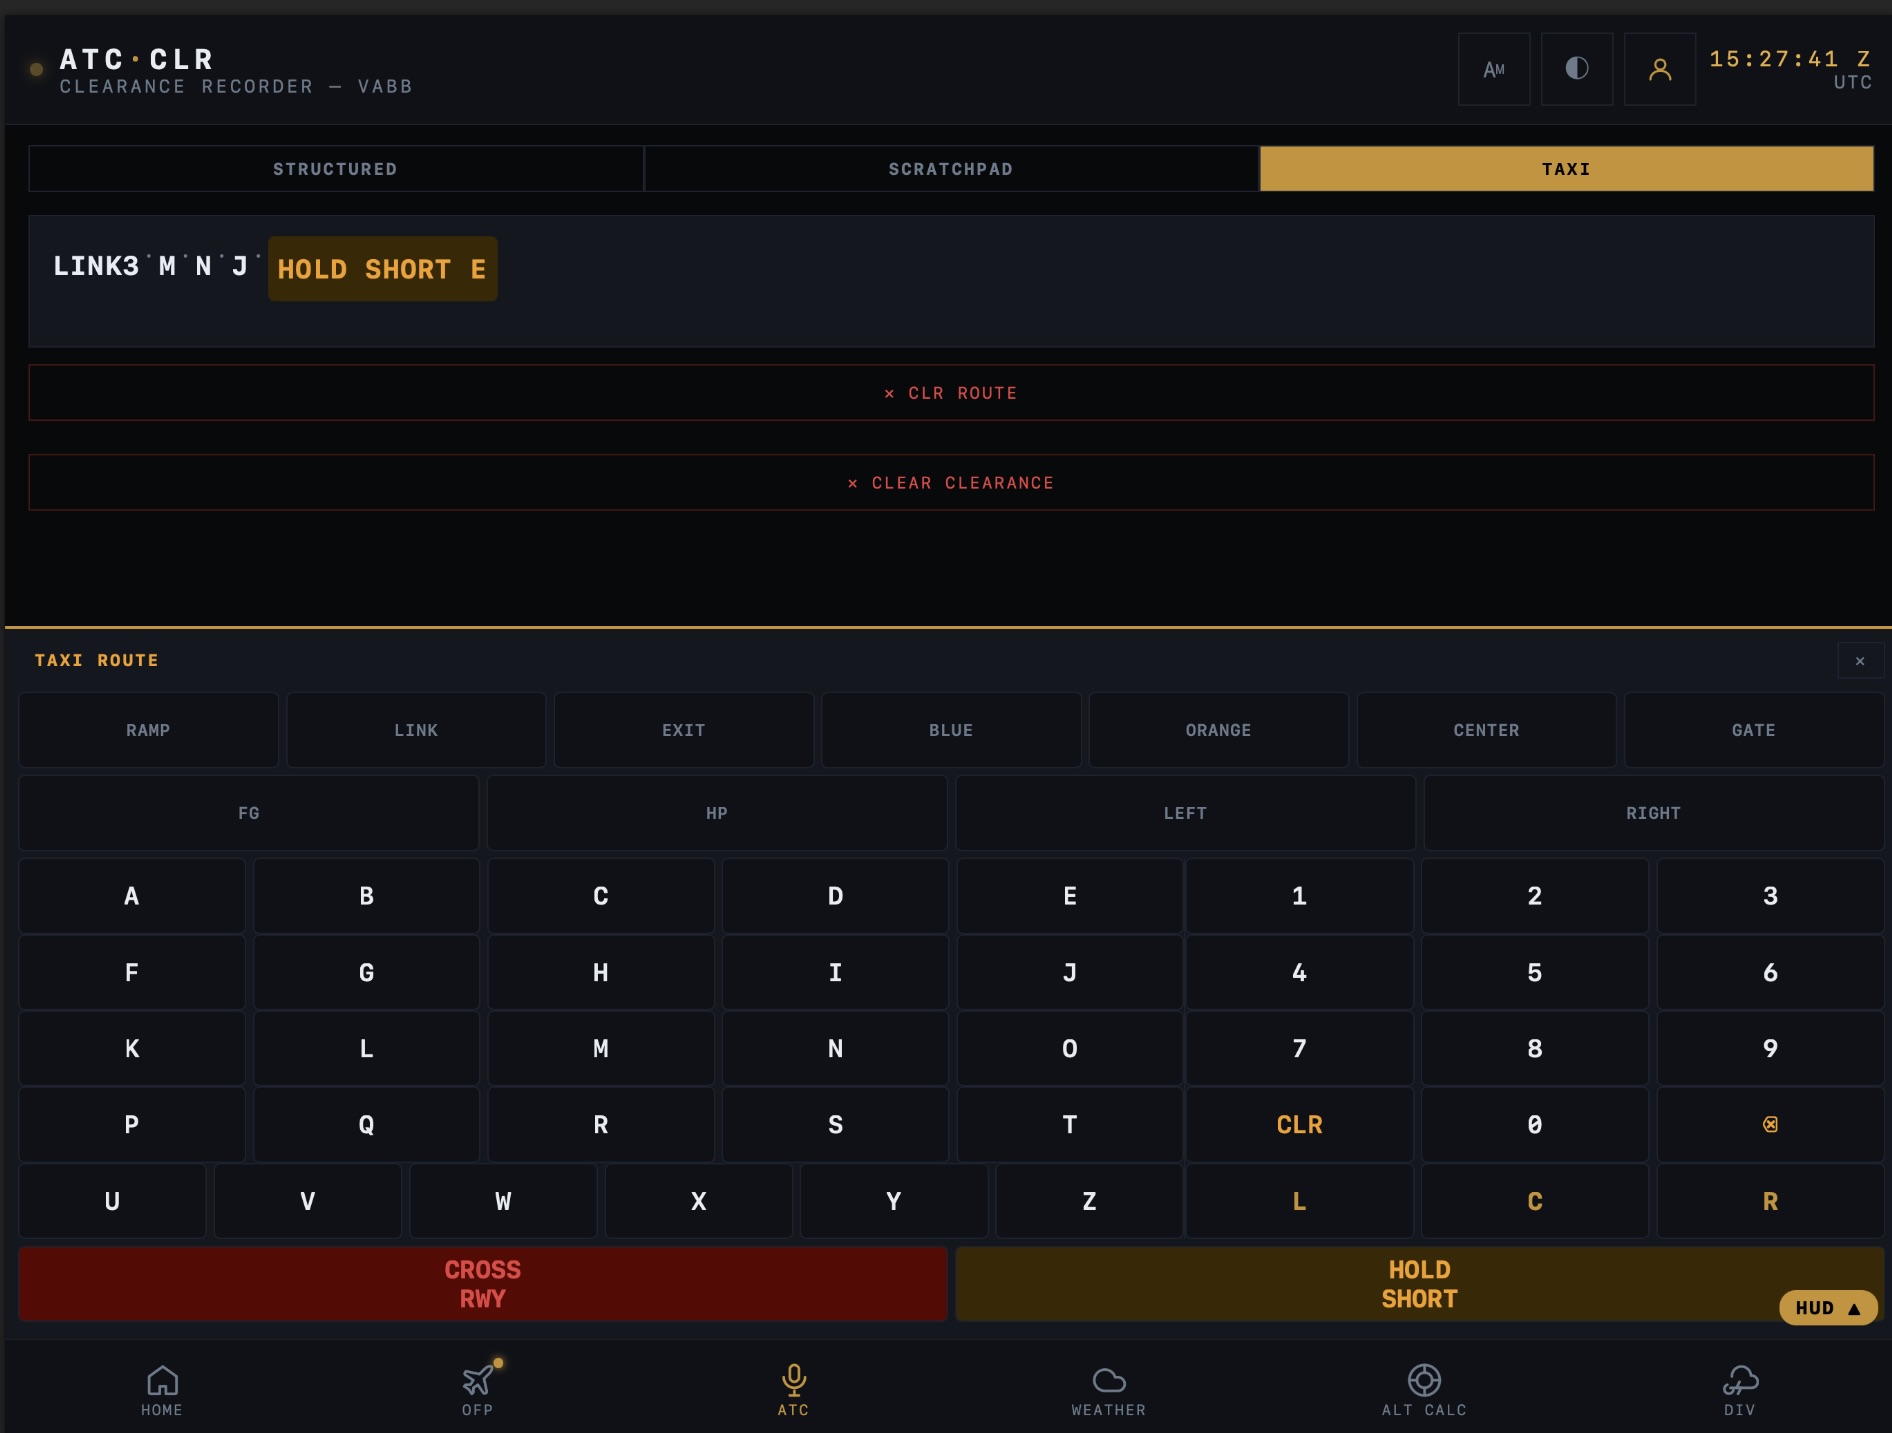This screenshot has width=1892, height=1433.
Task: Click the CLEAR CLEARANCE button
Action: tap(951, 483)
